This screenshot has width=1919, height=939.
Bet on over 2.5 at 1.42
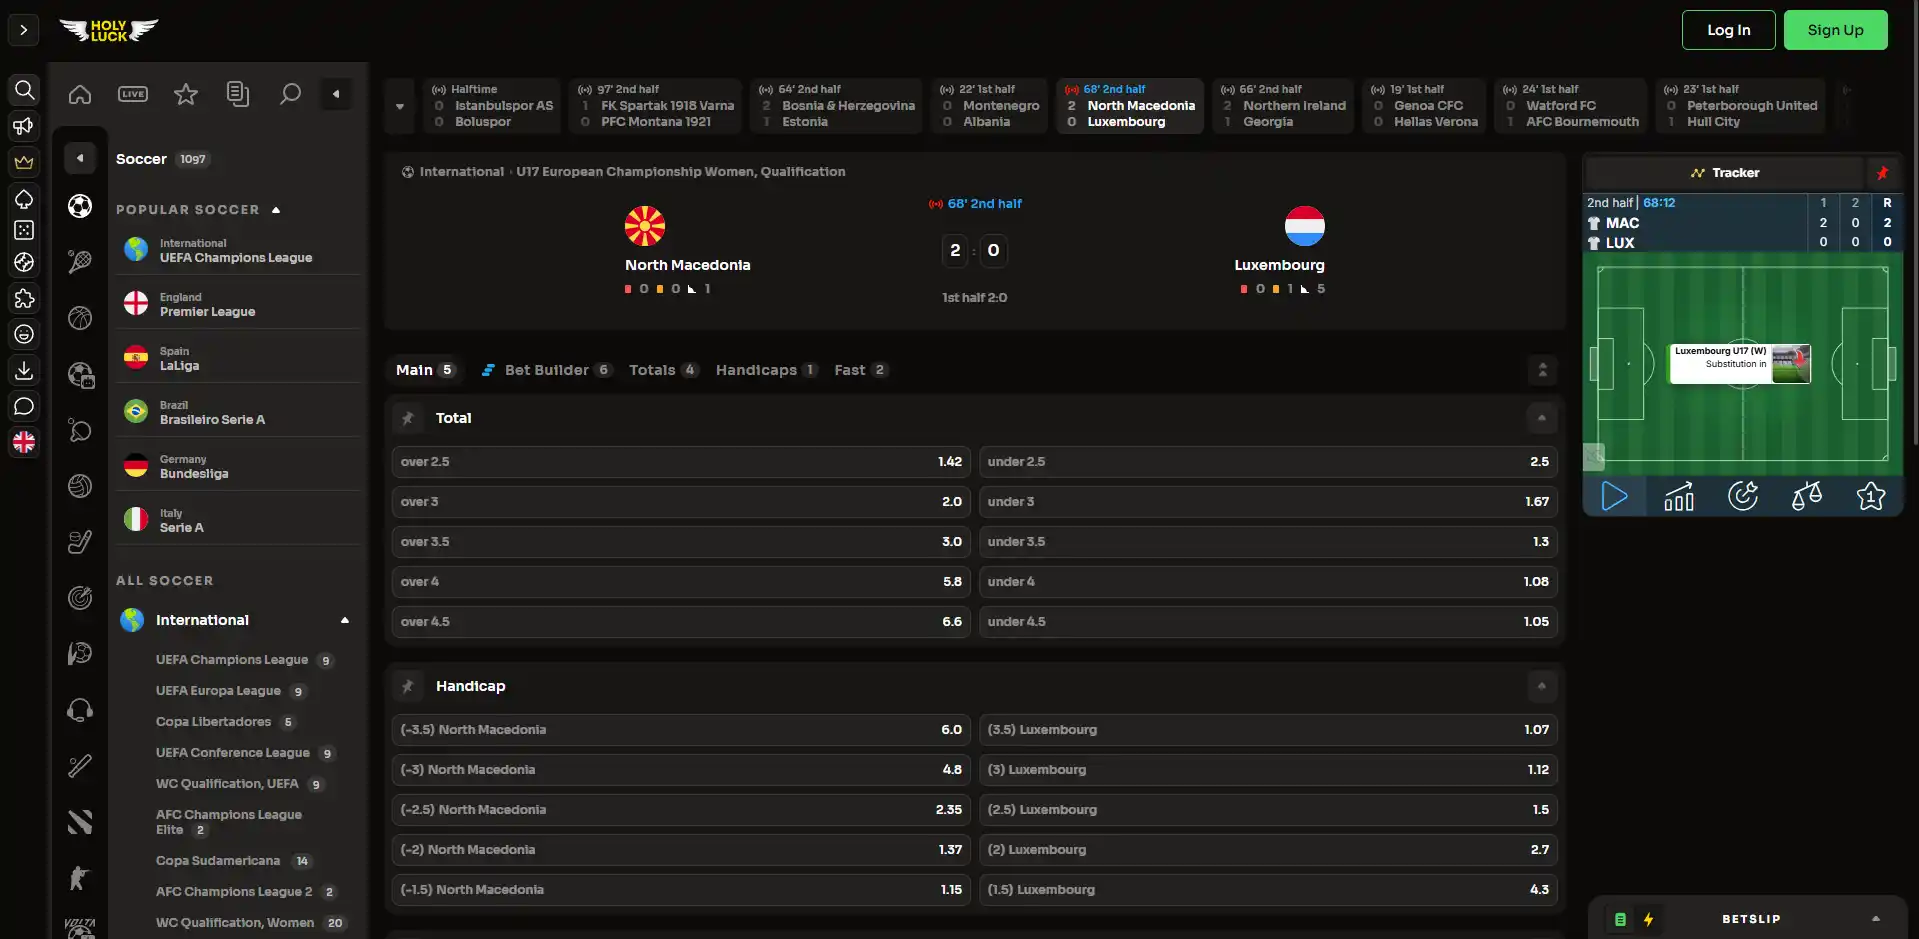click(x=681, y=462)
